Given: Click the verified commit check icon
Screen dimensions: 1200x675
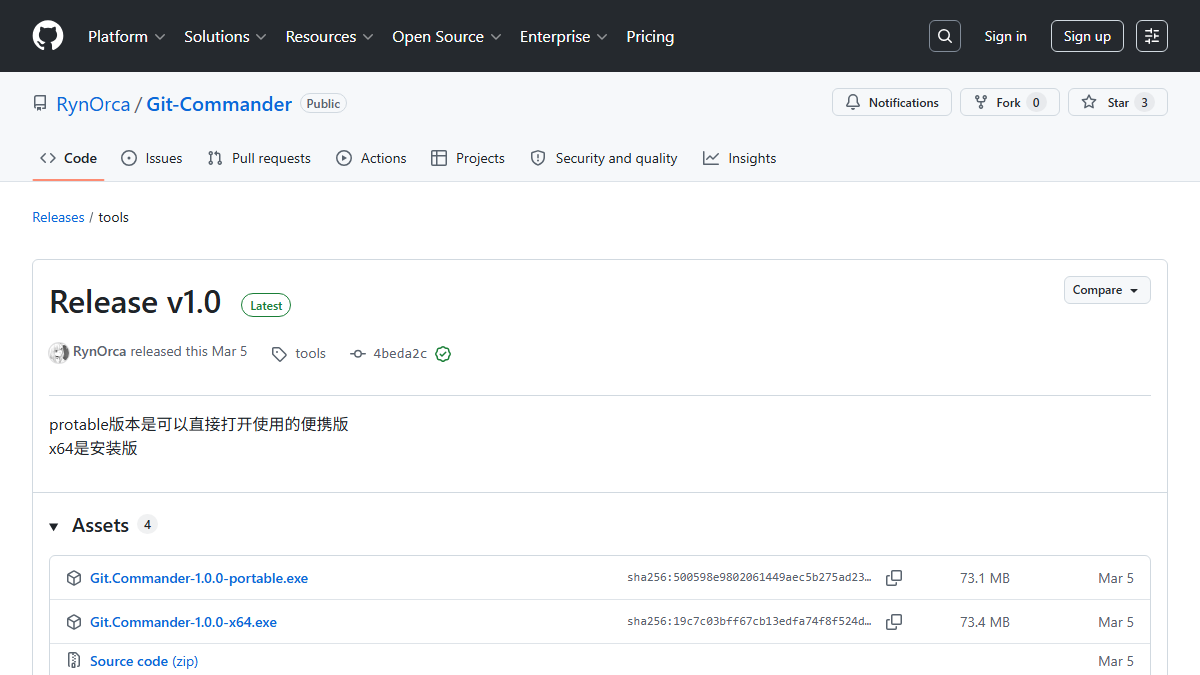Looking at the screenshot, I should [x=443, y=354].
